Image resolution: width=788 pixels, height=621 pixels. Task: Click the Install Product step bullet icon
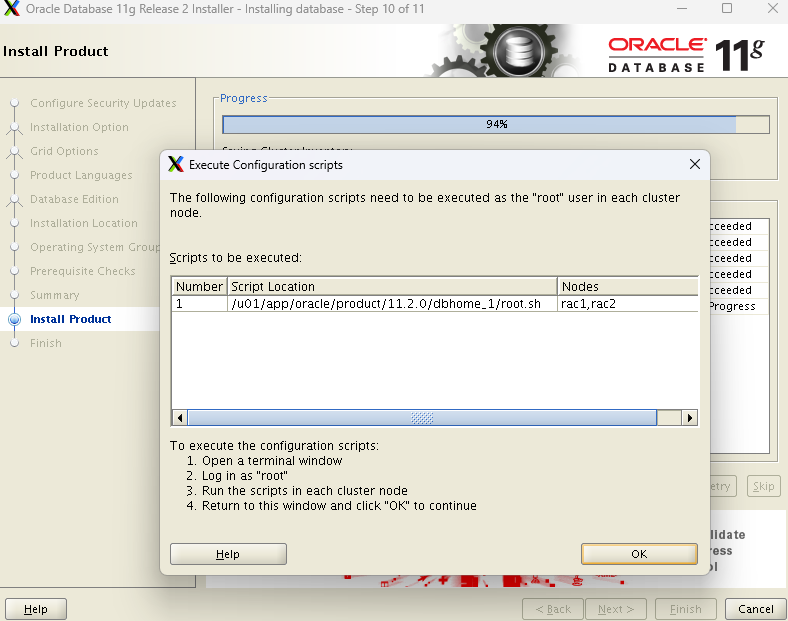coord(15,319)
